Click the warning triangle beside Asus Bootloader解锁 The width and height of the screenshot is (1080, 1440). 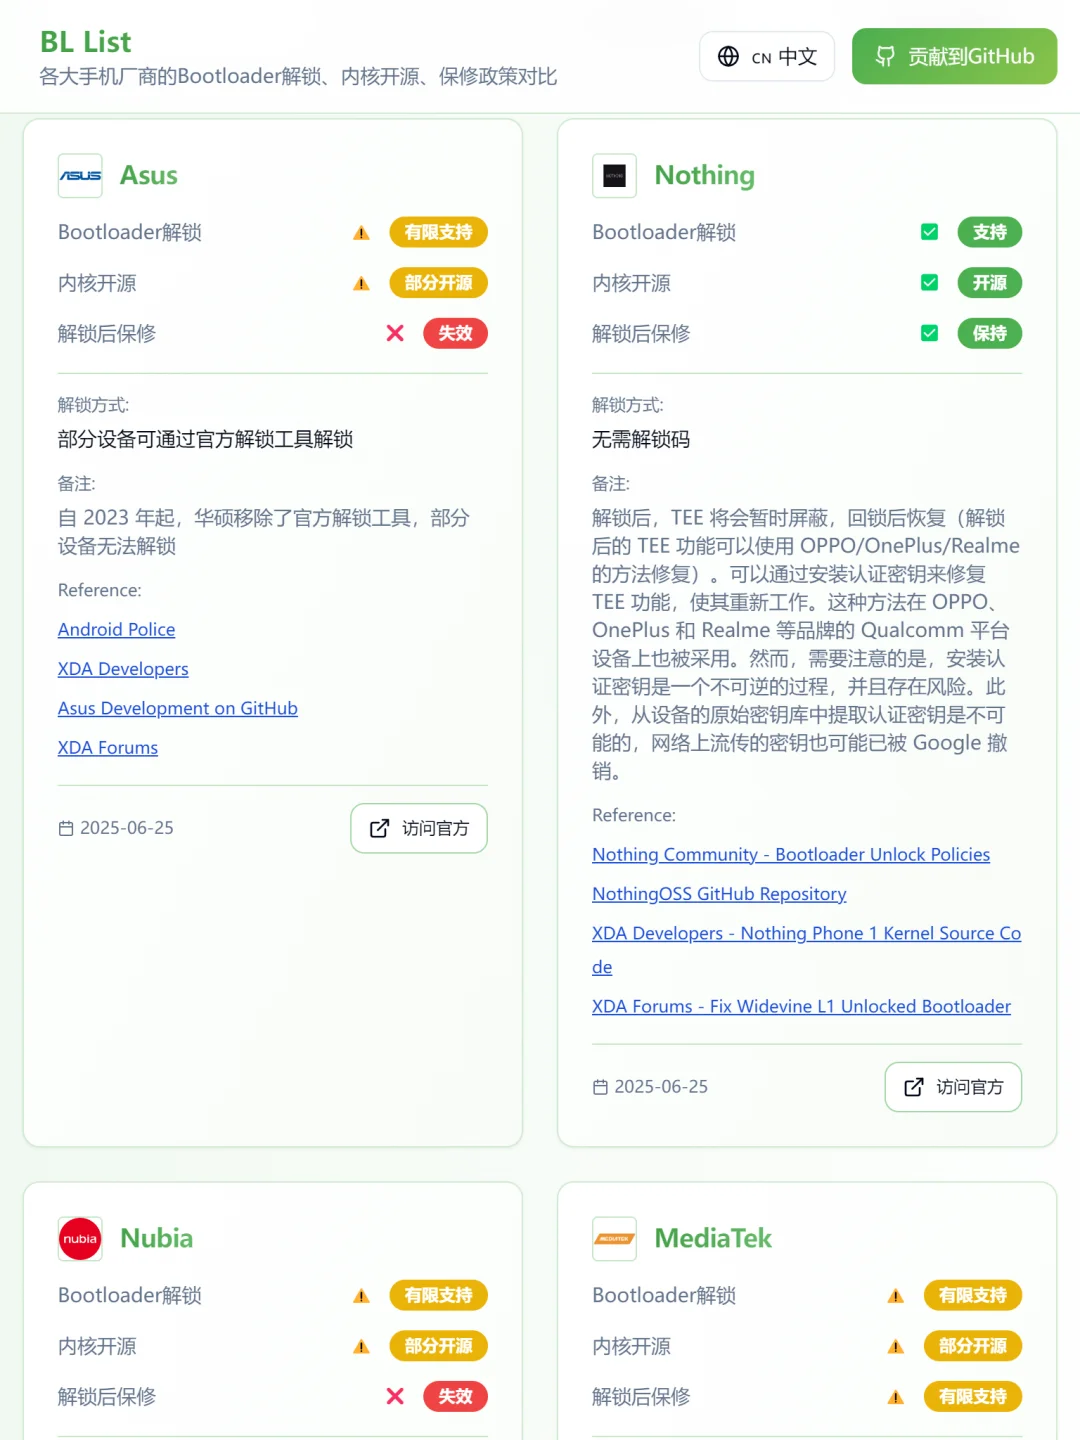(360, 232)
